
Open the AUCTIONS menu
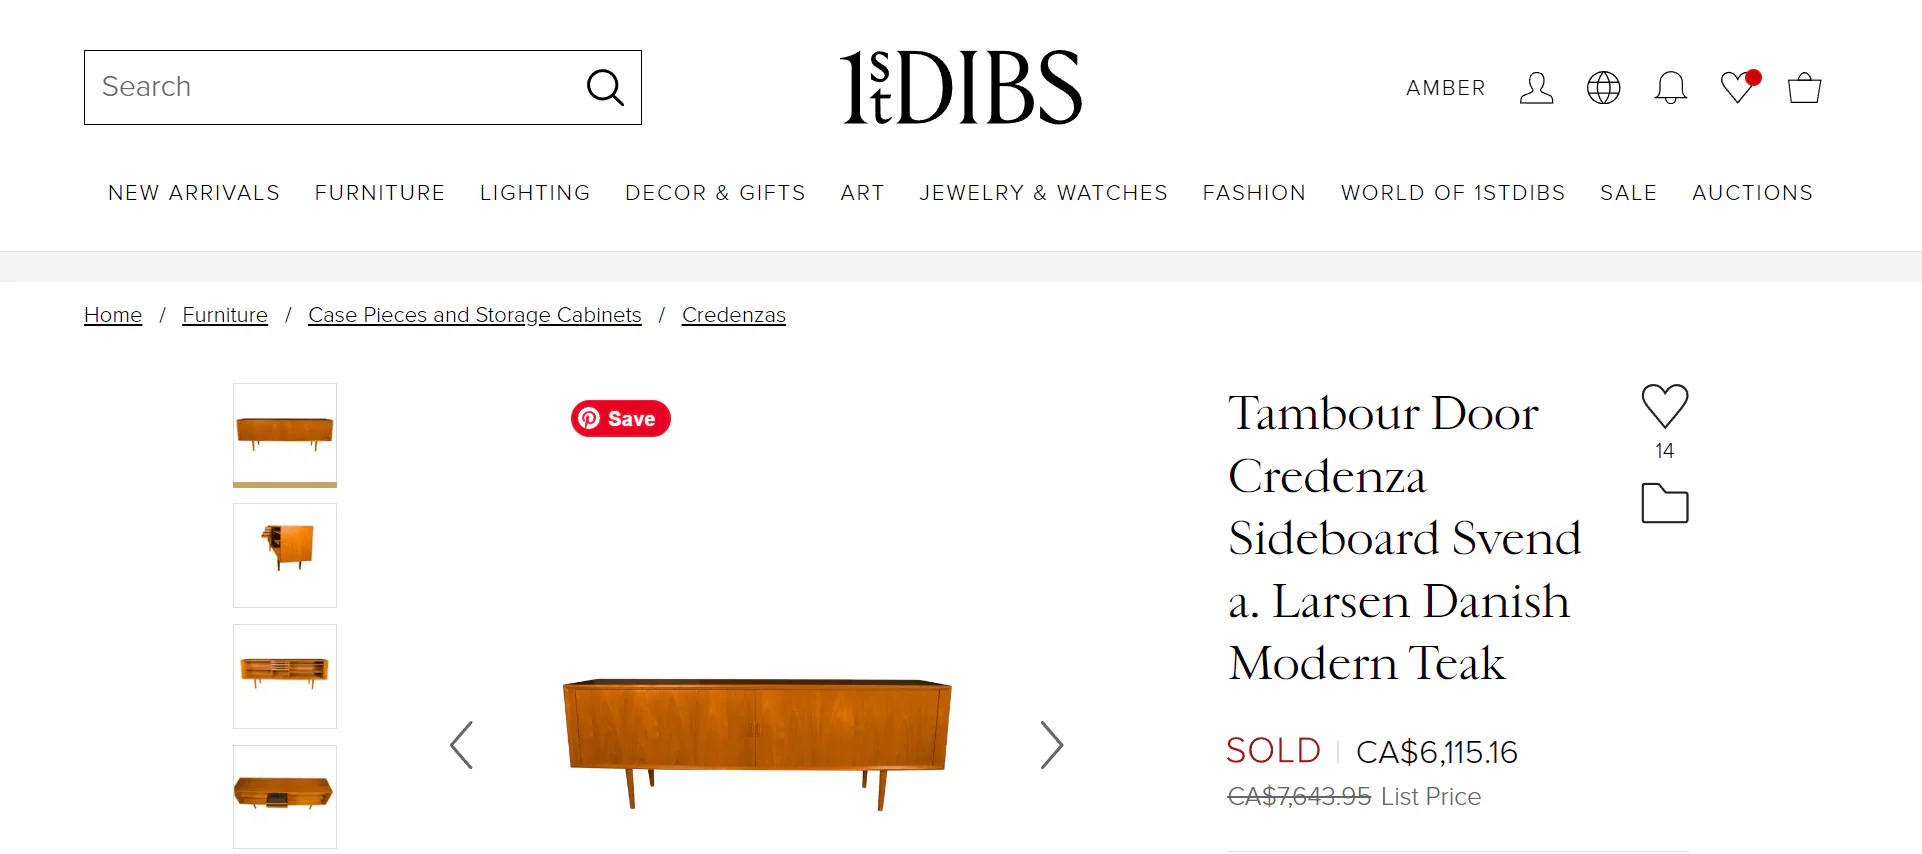coord(1752,192)
